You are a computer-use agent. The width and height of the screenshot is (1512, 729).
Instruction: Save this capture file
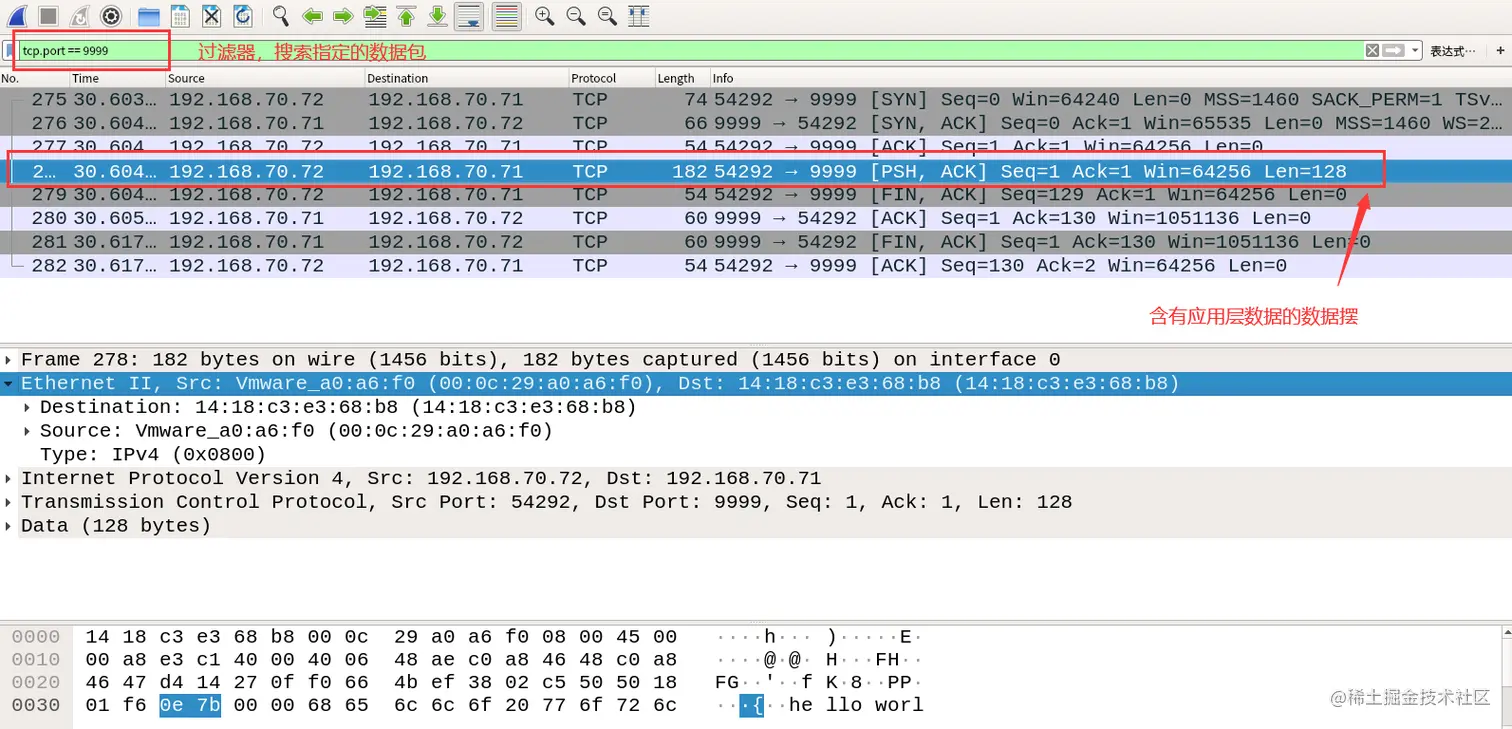click(x=180, y=16)
